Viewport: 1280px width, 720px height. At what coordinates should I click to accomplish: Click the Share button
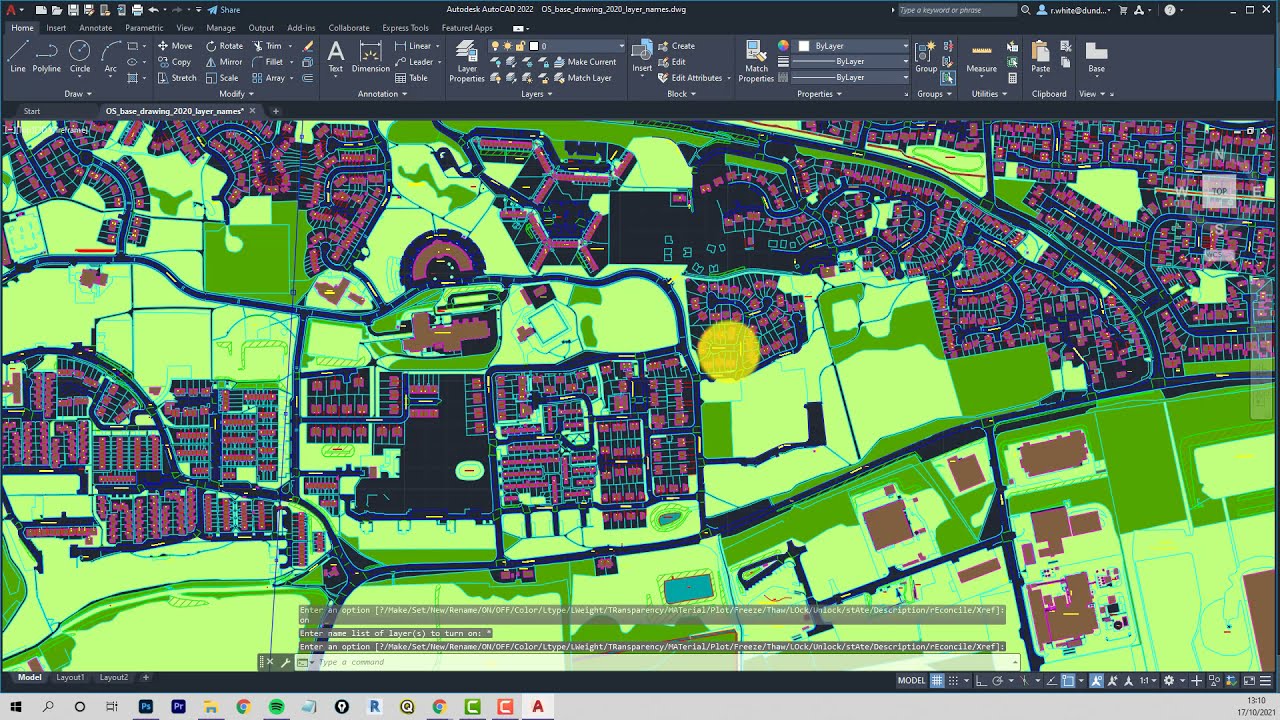tap(223, 10)
